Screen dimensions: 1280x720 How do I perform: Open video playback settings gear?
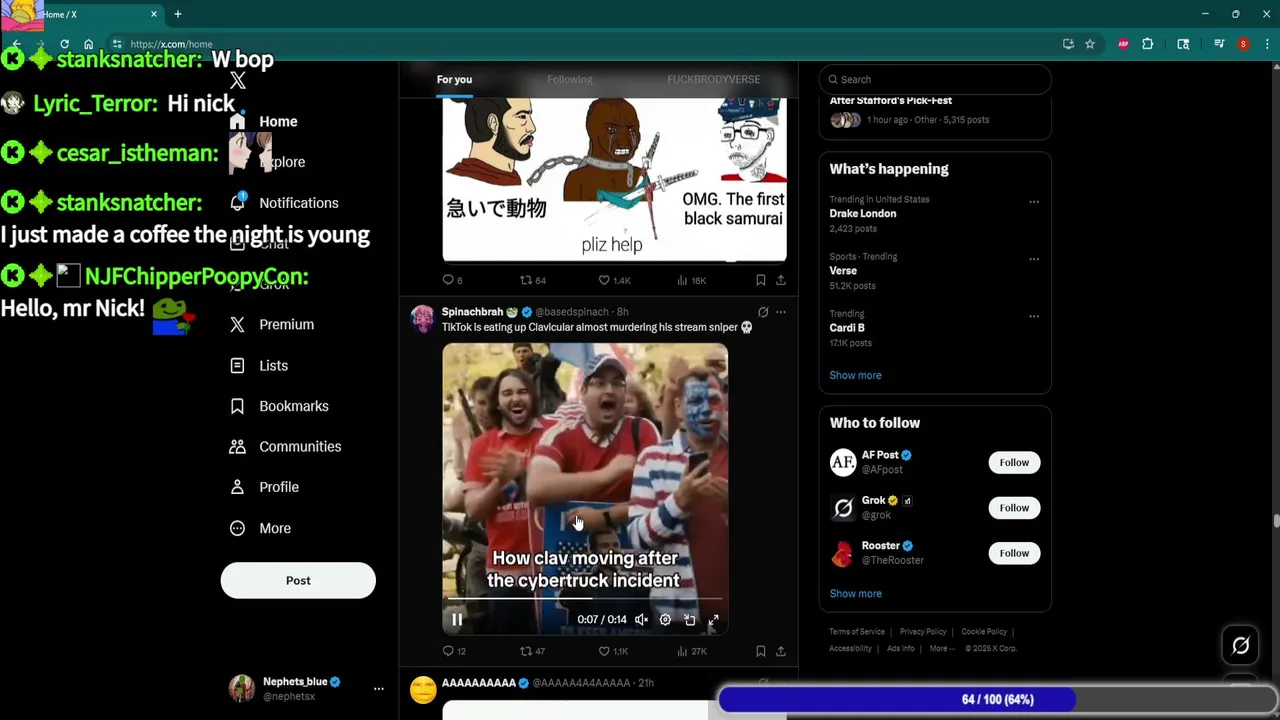665,620
